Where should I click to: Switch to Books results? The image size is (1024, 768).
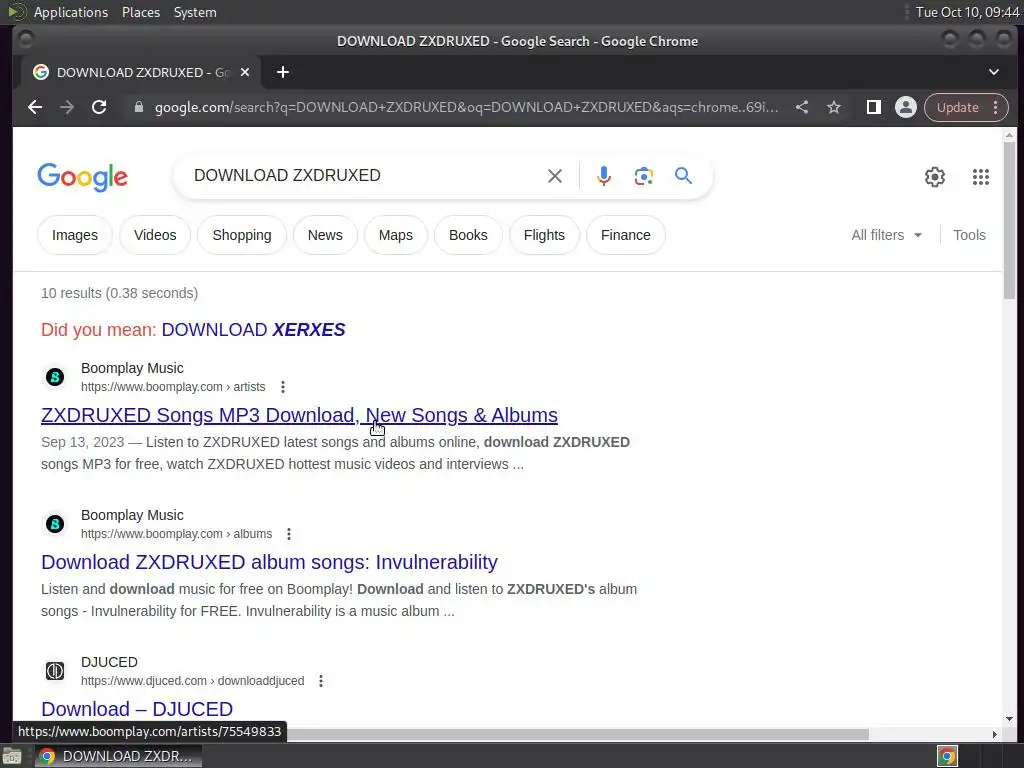pyautogui.click(x=468, y=235)
